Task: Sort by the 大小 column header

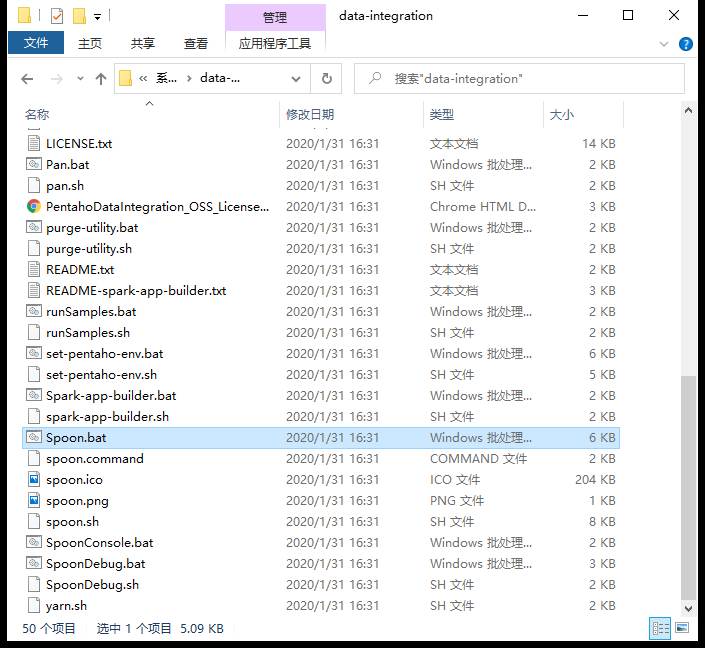Action: [x=562, y=114]
